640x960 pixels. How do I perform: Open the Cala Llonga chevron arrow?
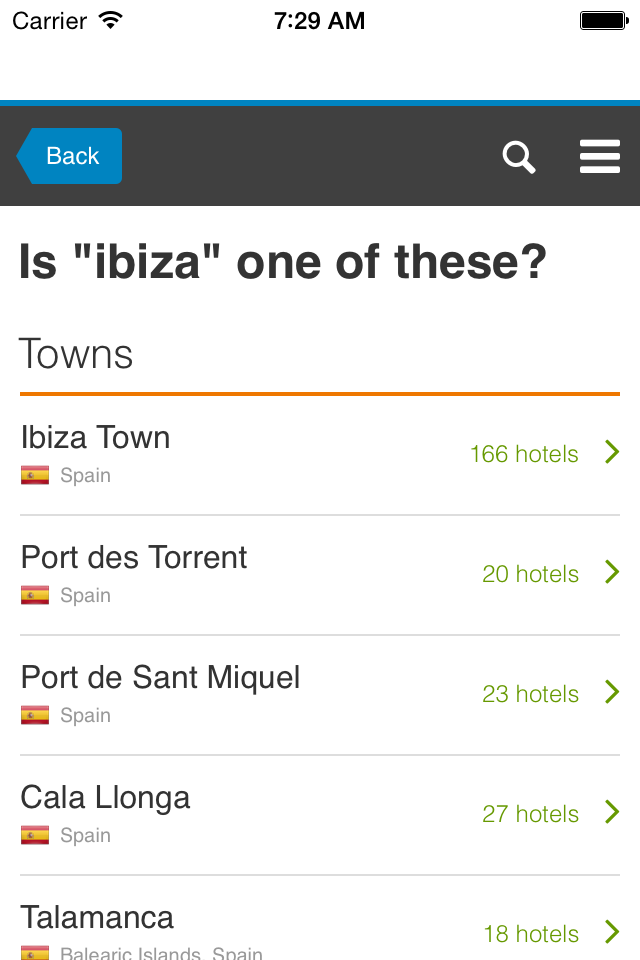(612, 812)
